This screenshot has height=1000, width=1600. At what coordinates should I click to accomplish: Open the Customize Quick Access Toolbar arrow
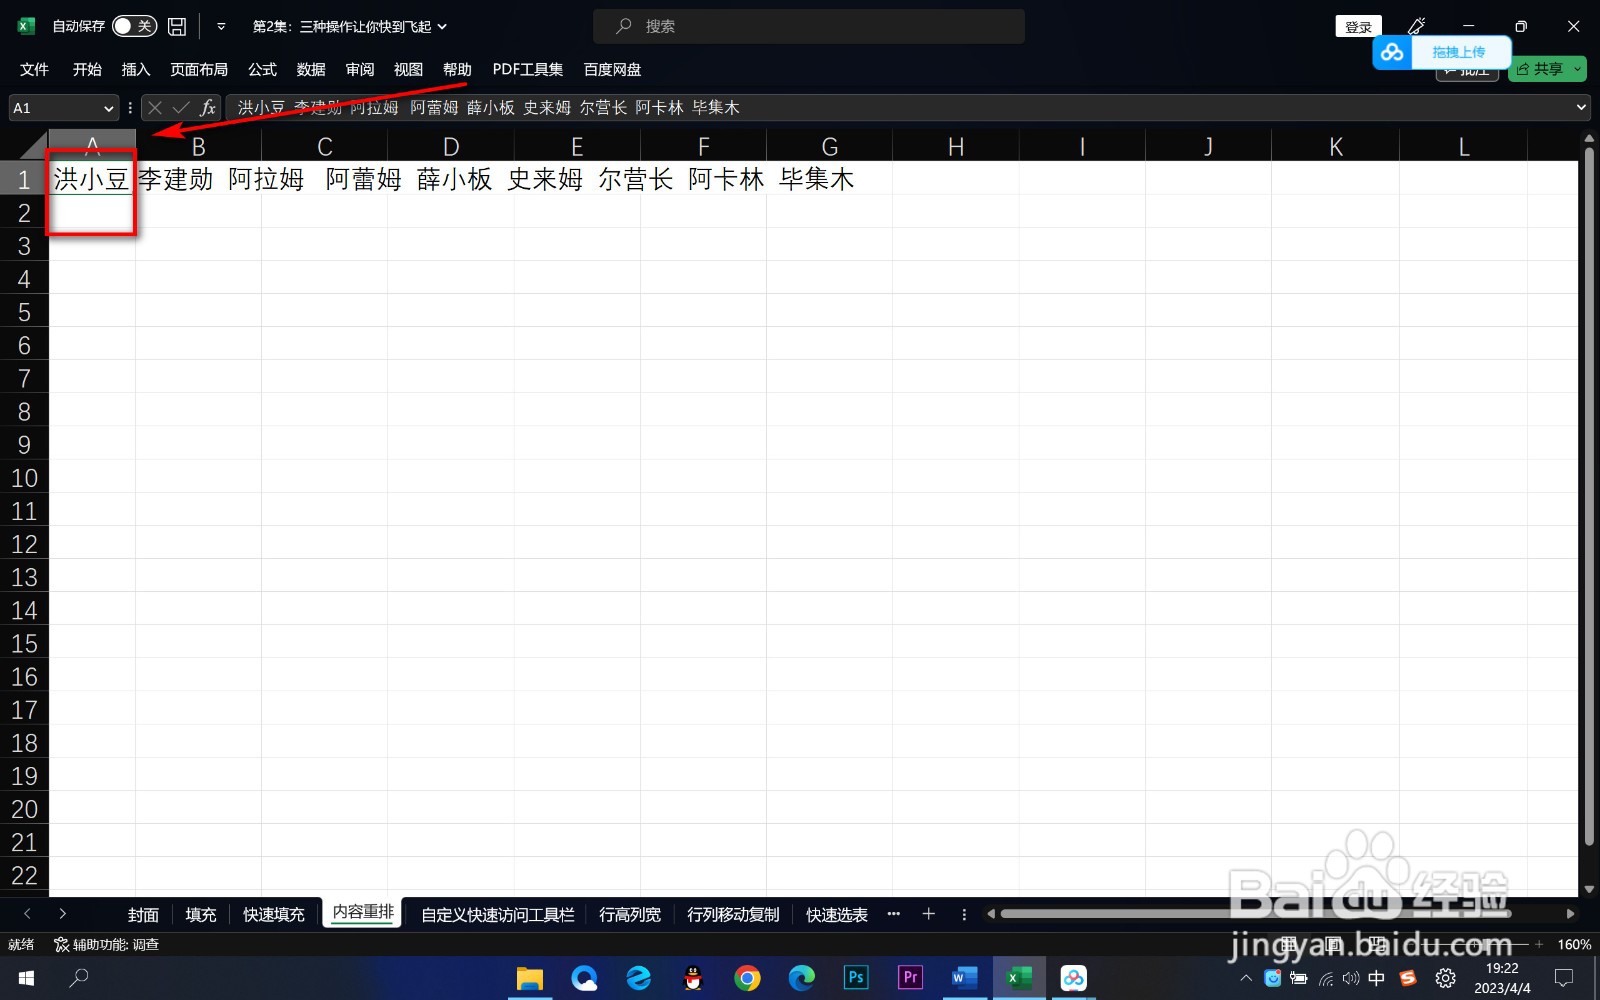(221, 27)
